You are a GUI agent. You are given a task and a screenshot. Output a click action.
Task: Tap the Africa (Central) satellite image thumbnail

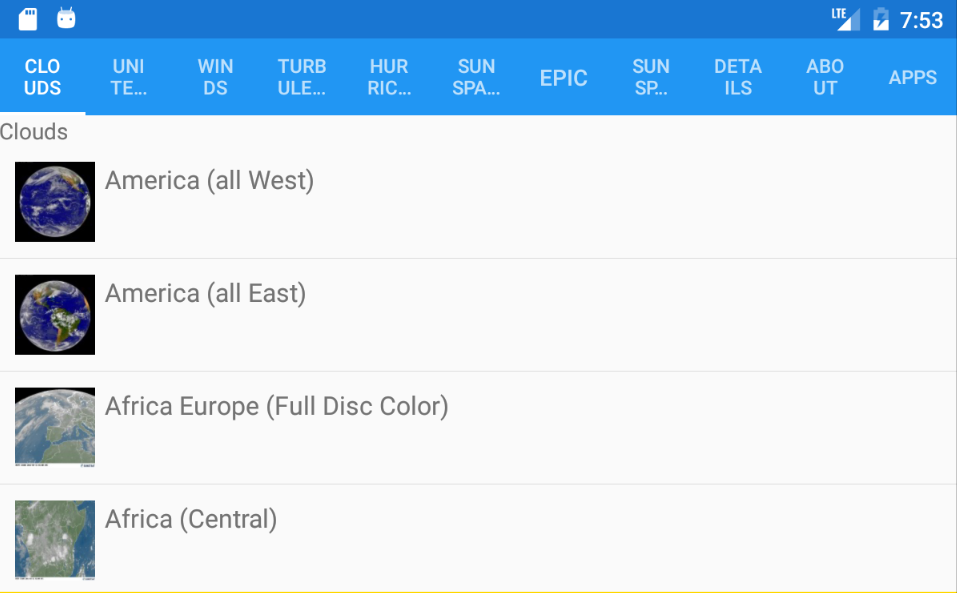pos(55,540)
